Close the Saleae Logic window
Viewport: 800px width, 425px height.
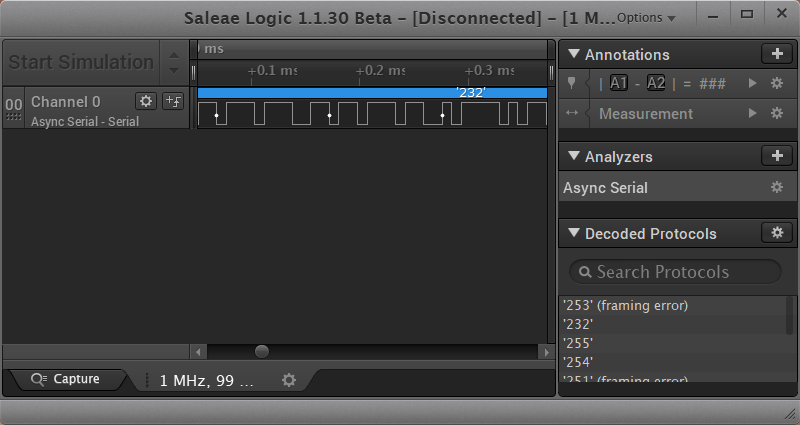click(x=781, y=14)
